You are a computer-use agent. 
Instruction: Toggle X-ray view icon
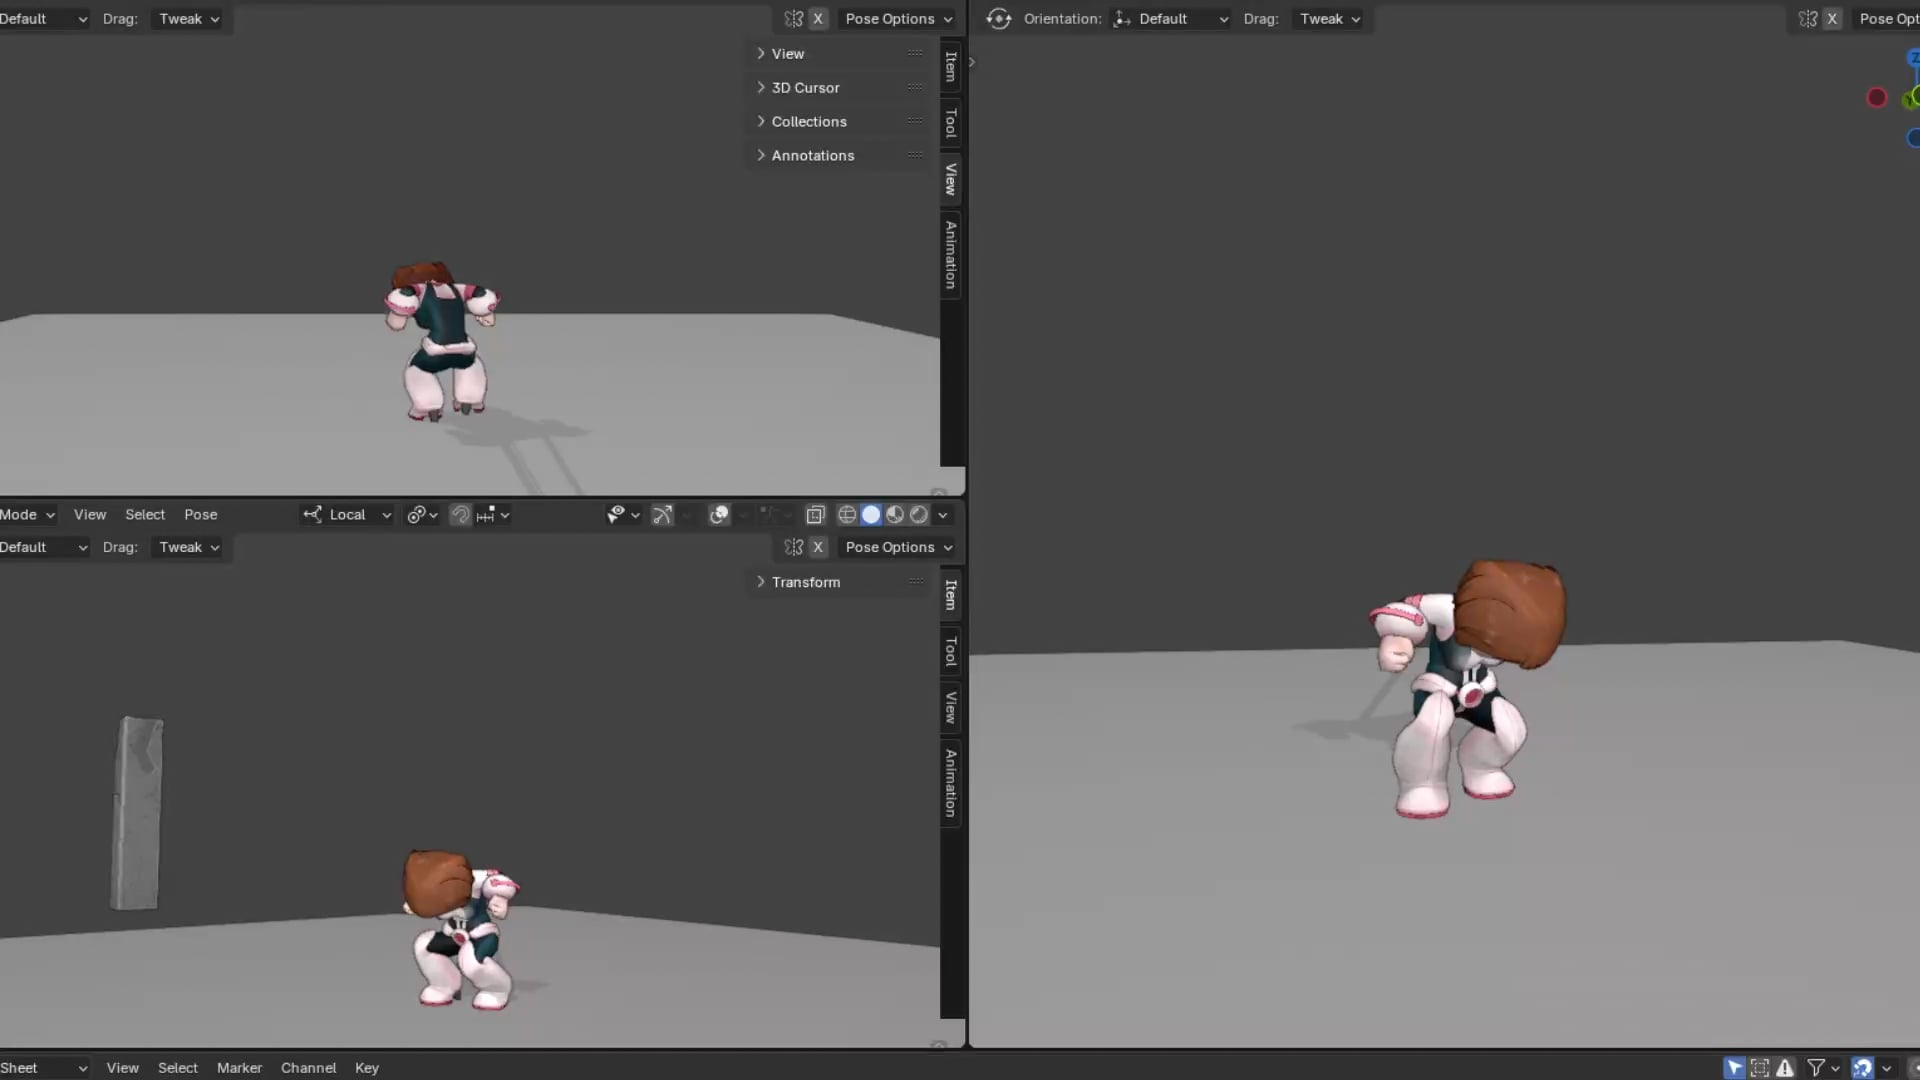coord(815,514)
